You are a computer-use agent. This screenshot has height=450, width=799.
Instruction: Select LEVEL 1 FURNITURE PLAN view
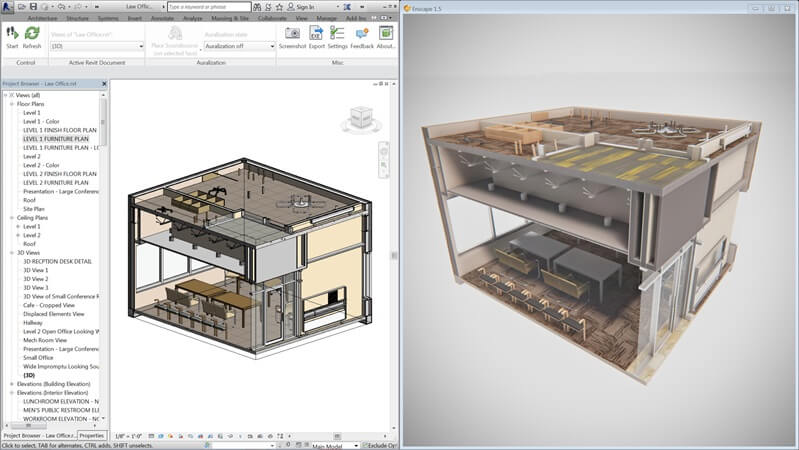pyautogui.click(x=56, y=139)
